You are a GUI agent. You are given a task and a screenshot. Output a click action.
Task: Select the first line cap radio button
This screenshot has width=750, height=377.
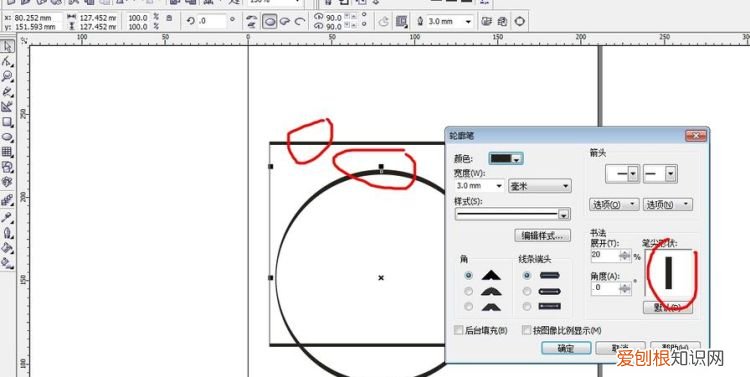[x=527, y=276]
